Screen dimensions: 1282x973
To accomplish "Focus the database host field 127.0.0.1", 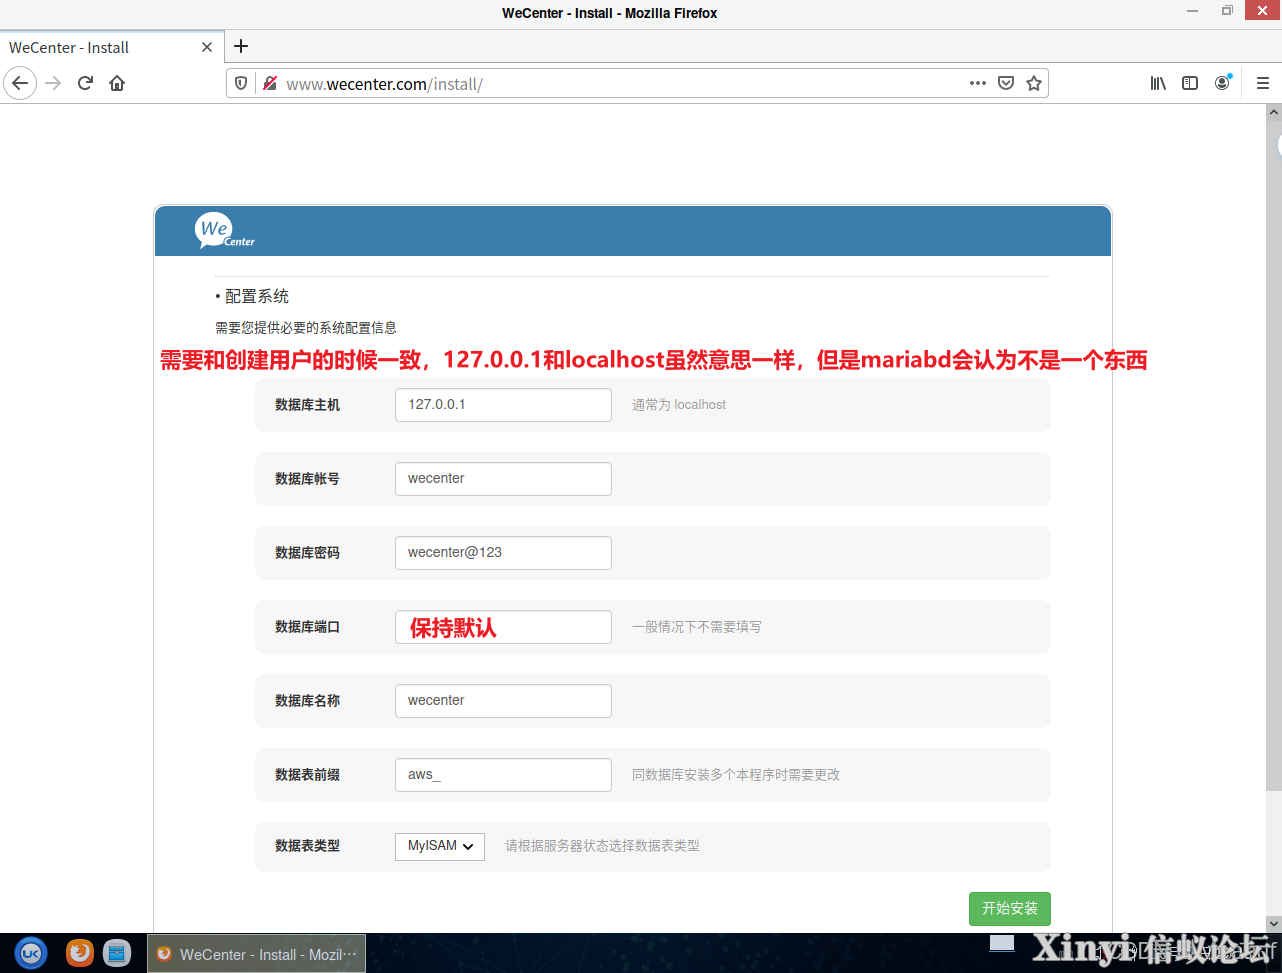I will coord(503,405).
